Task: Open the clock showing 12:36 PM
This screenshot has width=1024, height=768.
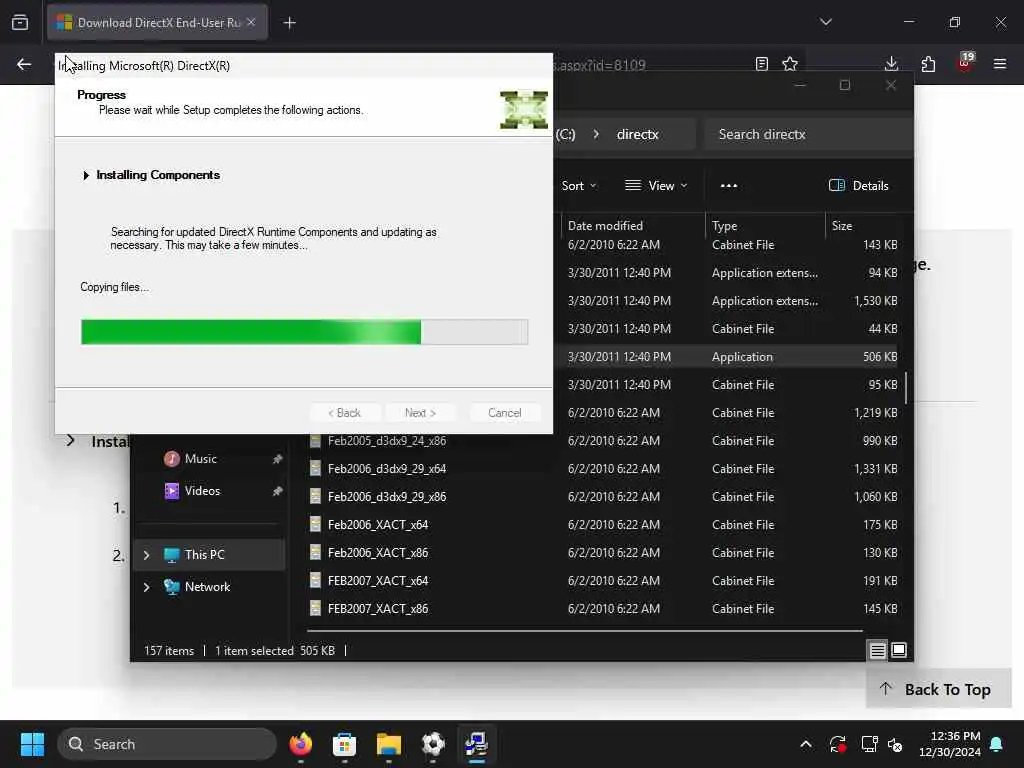Action: 949,744
